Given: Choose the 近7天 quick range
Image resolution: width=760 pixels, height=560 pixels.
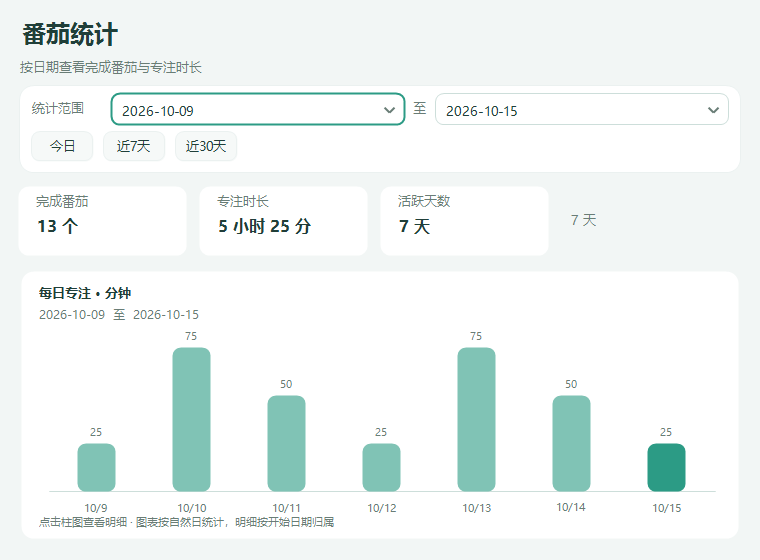Looking at the screenshot, I should click(x=134, y=146).
